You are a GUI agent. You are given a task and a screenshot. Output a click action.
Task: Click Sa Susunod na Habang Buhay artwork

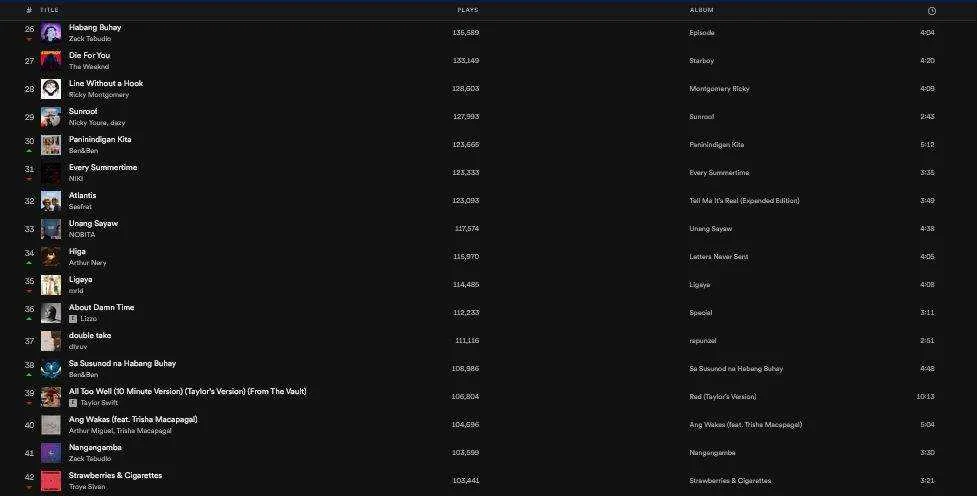point(51,369)
